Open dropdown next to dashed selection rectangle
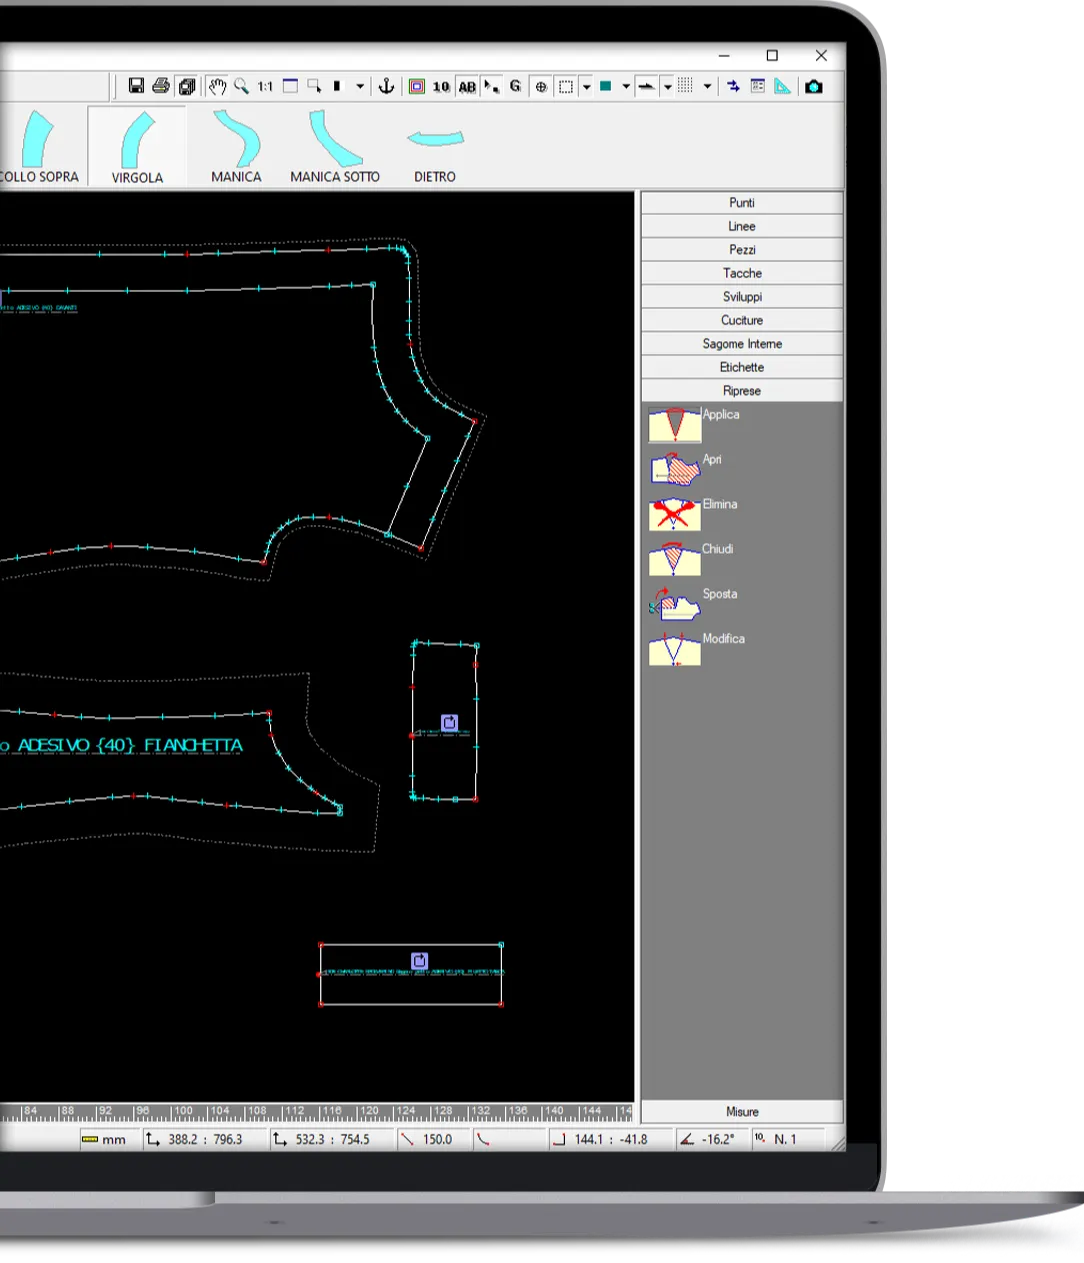 point(586,87)
